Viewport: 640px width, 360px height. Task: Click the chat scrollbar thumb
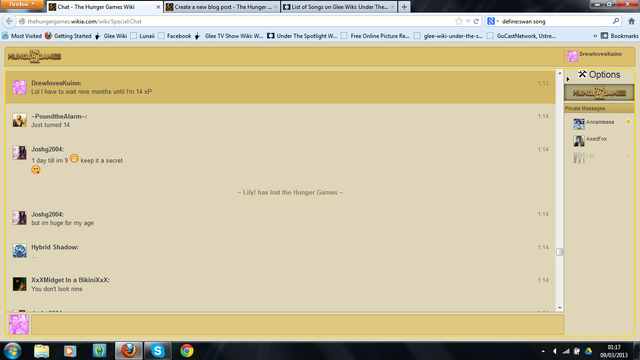(560, 252)
